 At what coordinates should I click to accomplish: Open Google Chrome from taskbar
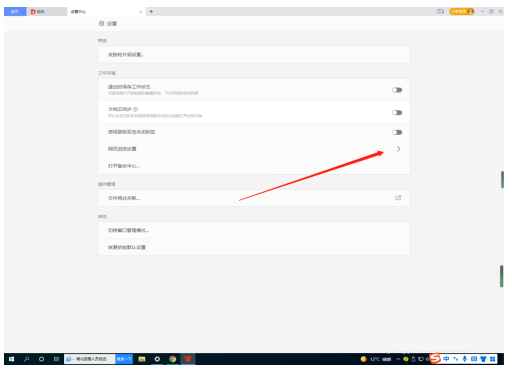172,359
